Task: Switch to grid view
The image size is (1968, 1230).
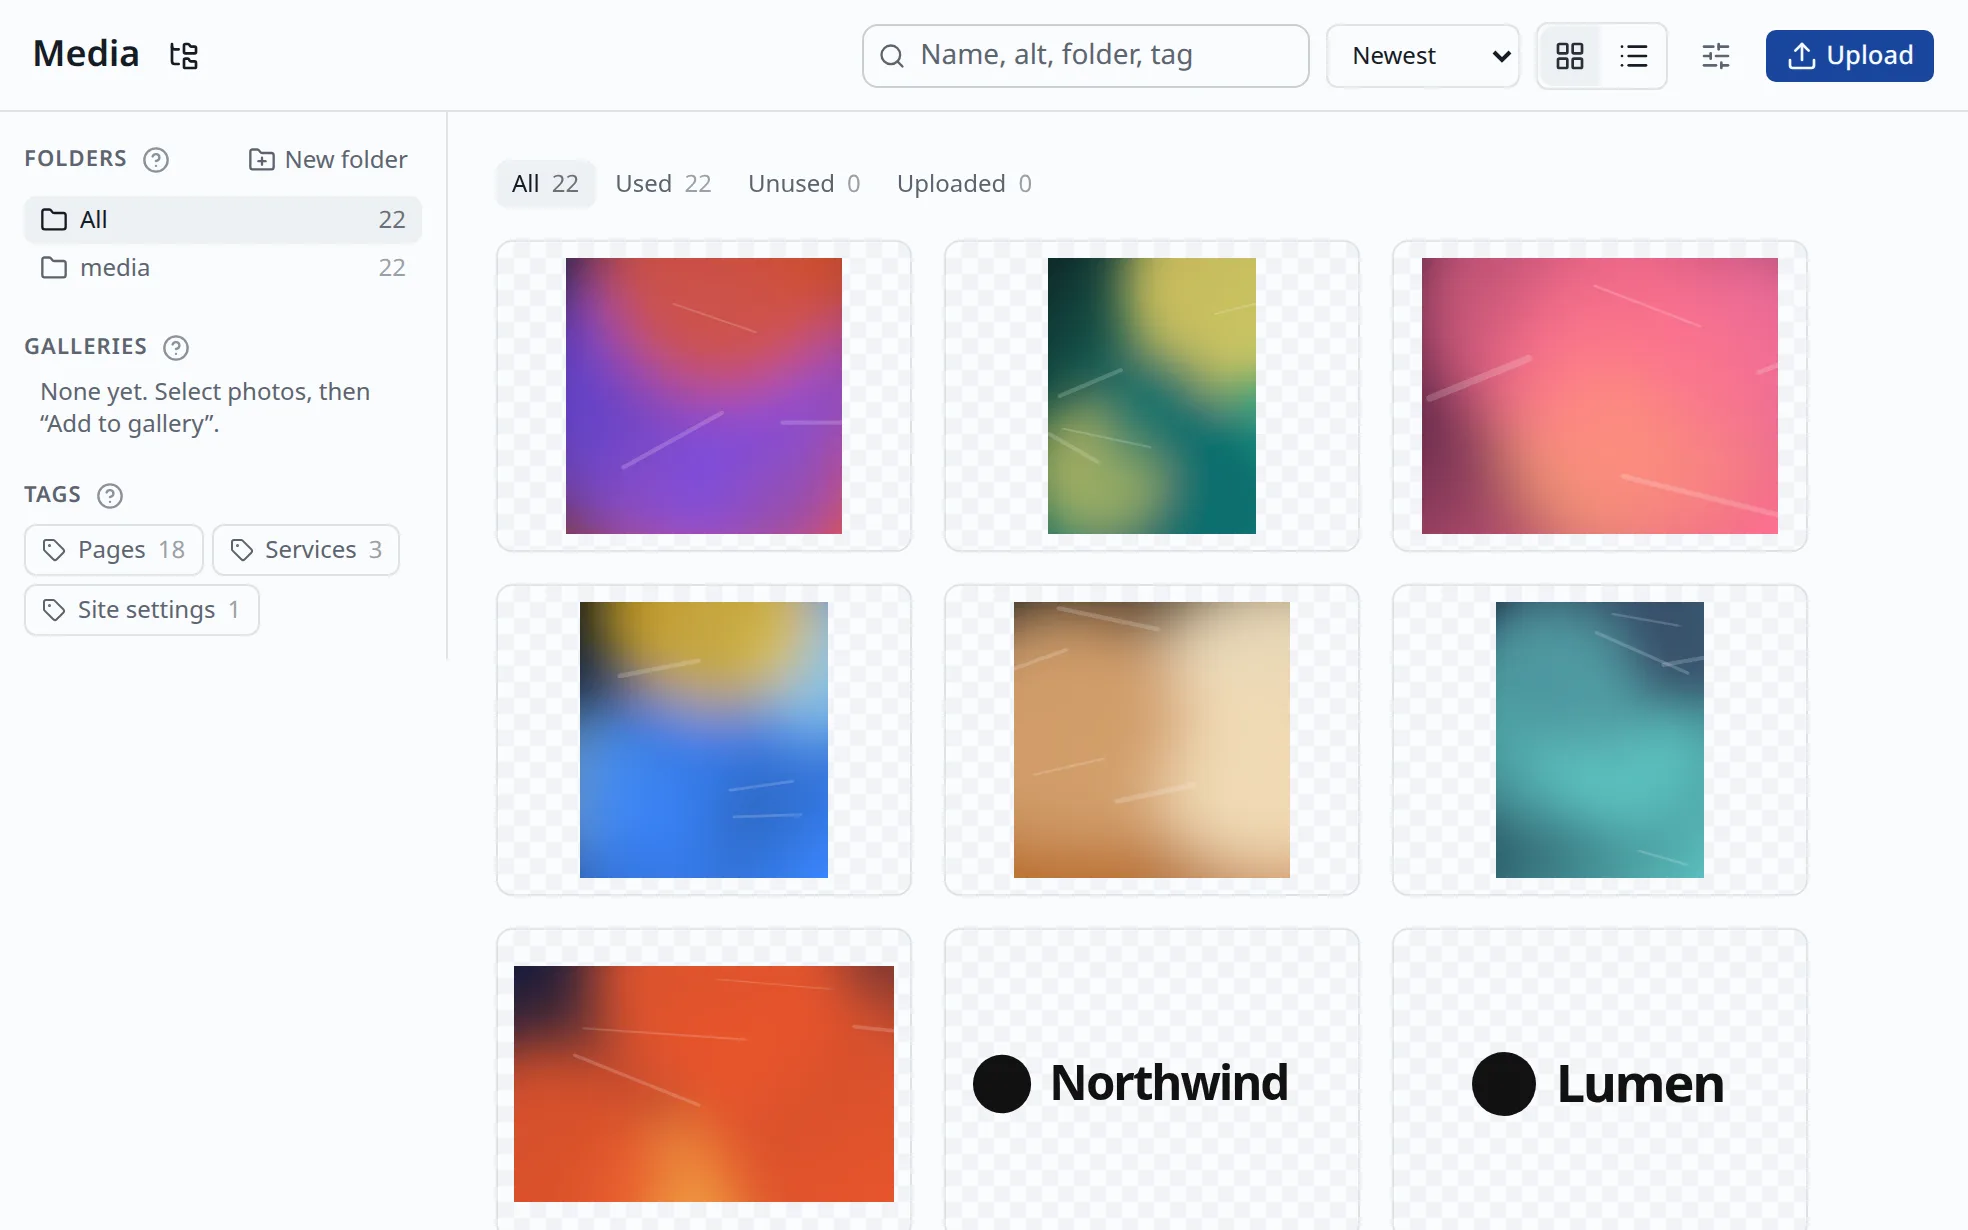Action: [x=1570, y=56]
